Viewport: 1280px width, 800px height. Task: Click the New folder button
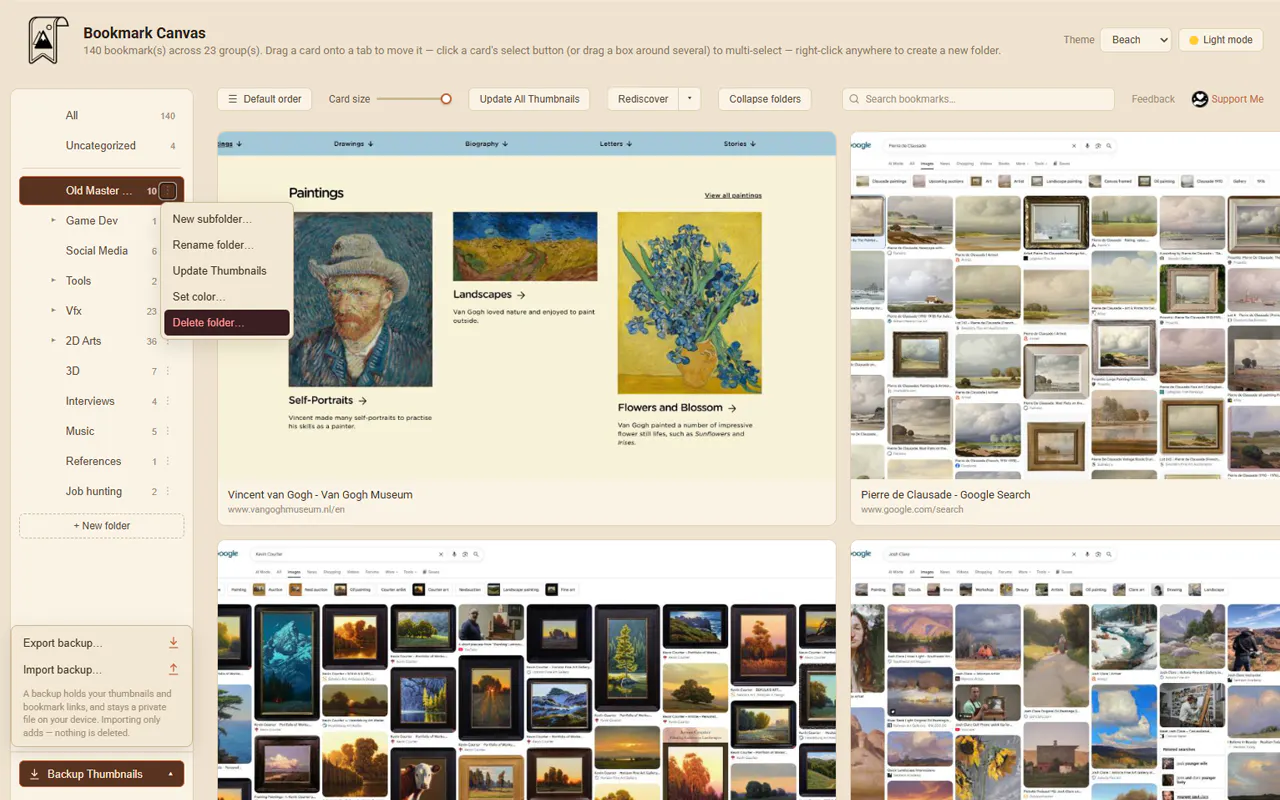click(x=101, y=526)
